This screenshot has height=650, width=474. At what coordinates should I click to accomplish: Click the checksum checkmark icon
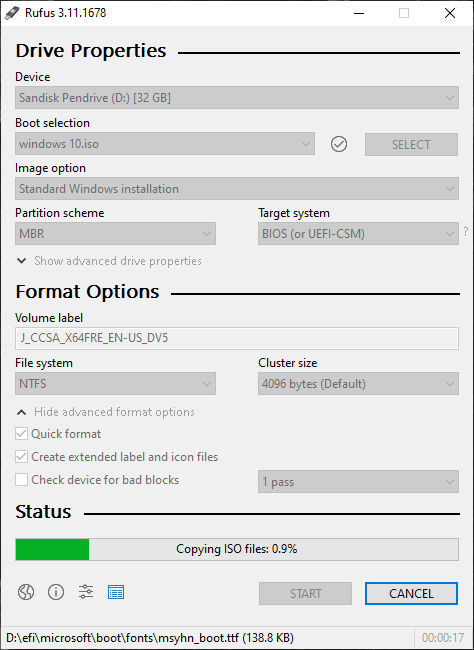(339, 144)
